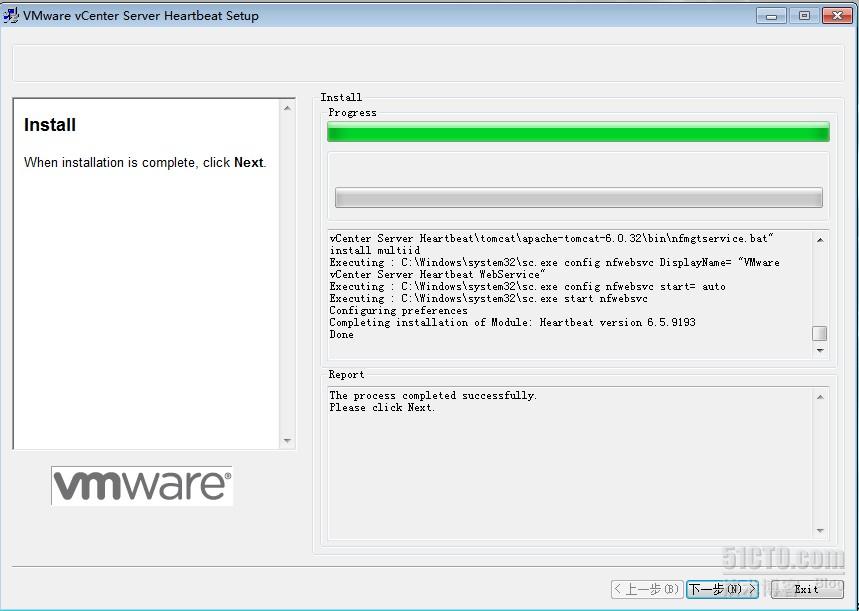Click the 'Done' line in install log
Image resolution: width=859 pixels, height=611 pixels.
tap(341, 334)
